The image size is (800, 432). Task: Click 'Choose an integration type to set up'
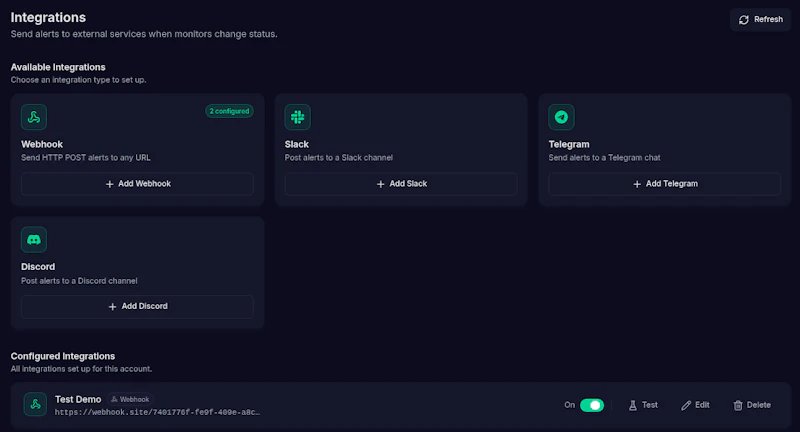79,80
